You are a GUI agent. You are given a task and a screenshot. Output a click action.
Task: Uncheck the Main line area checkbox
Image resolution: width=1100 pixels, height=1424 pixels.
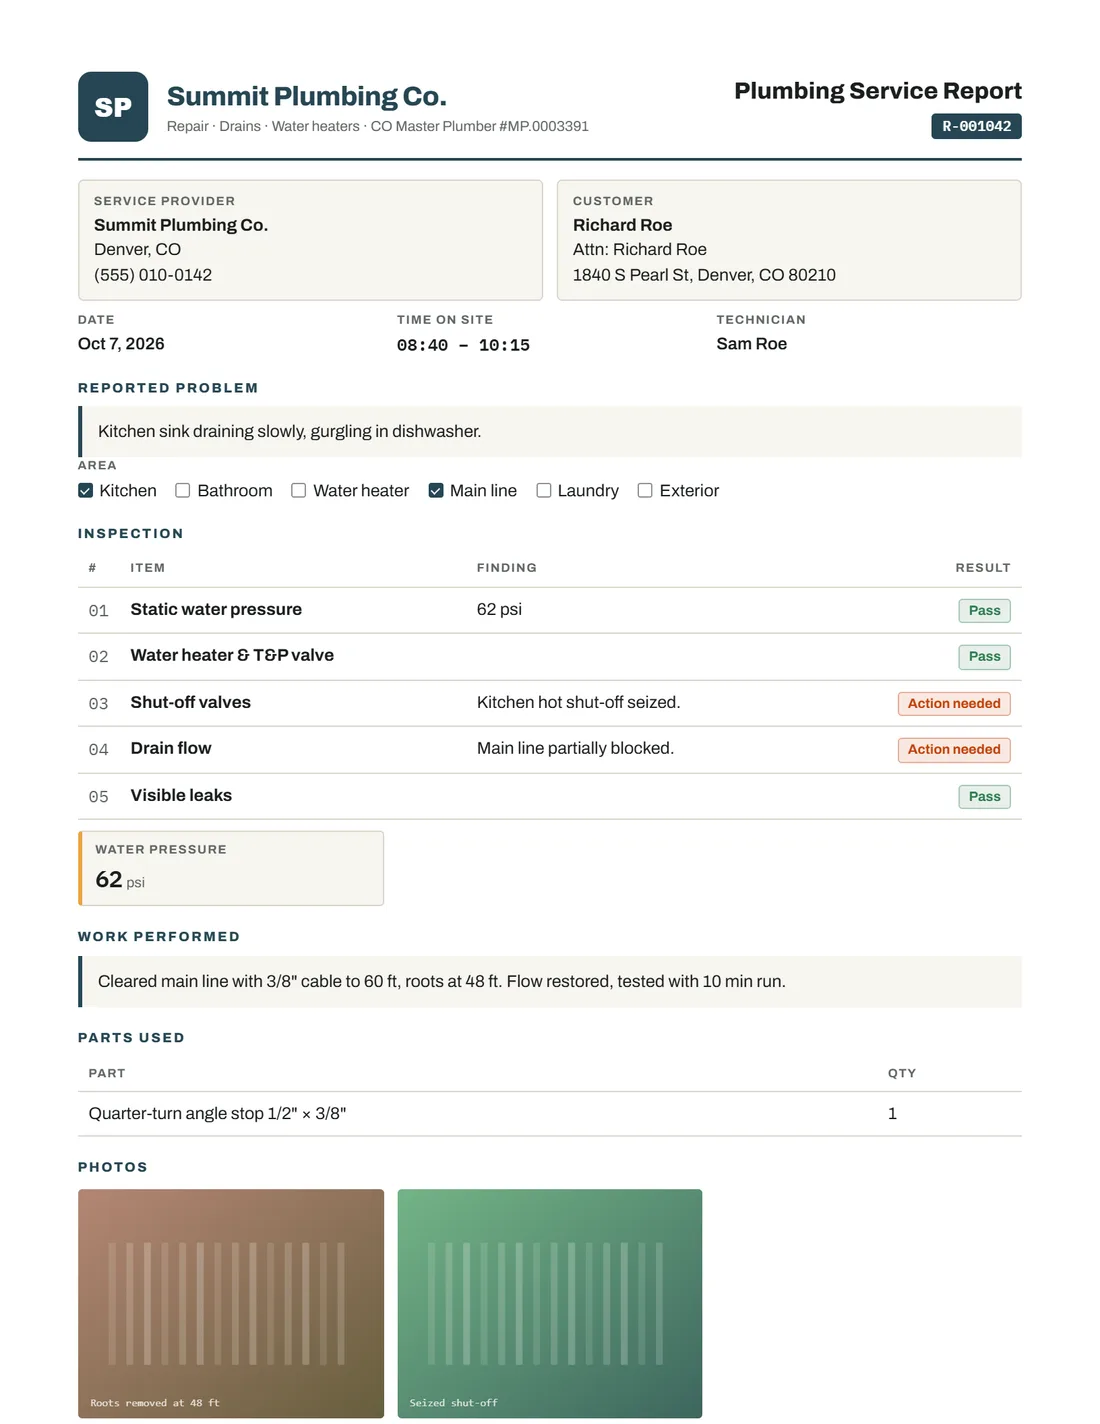436,491
